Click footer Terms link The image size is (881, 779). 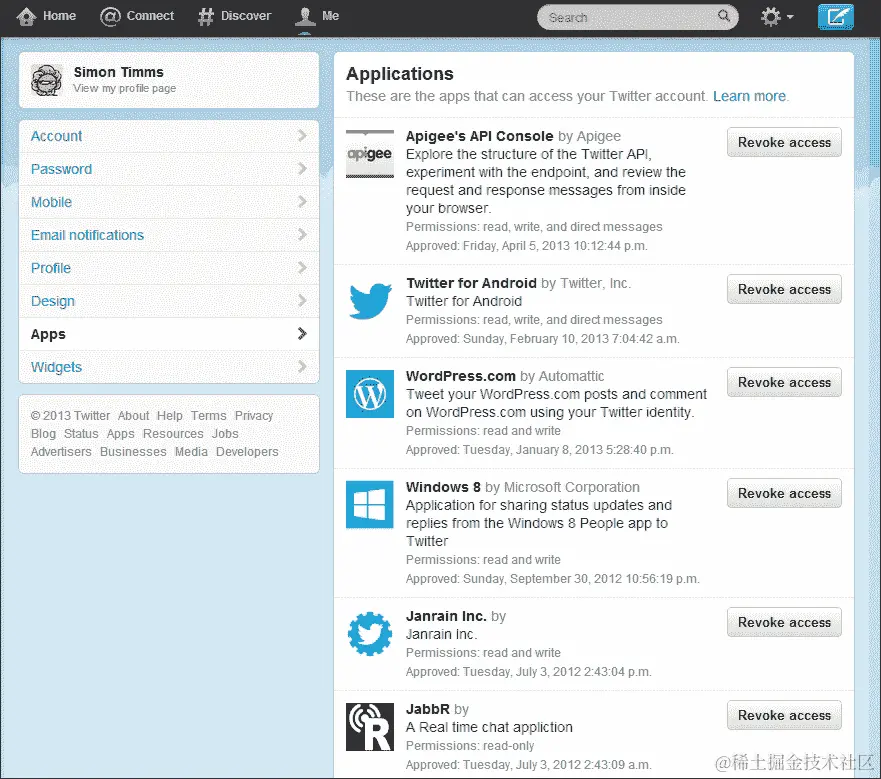[208, 416]
